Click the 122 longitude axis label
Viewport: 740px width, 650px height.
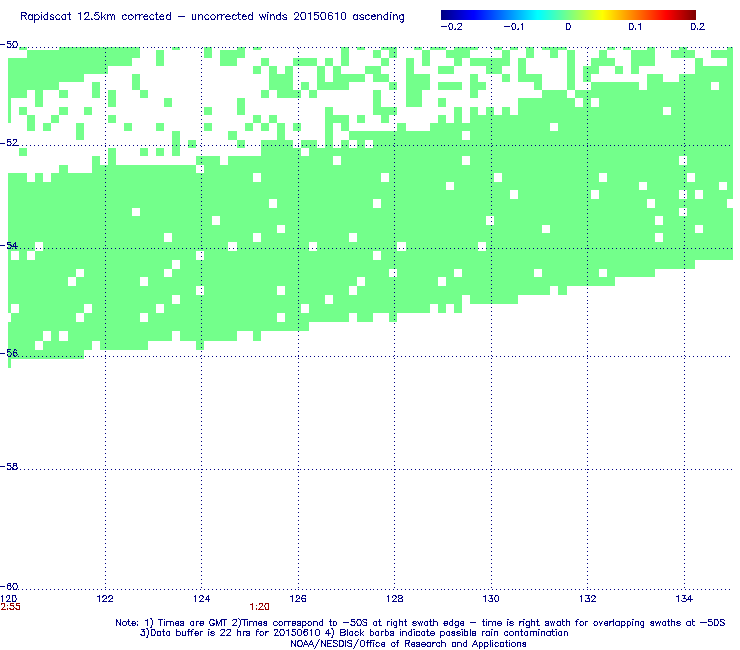pos(105,599)
